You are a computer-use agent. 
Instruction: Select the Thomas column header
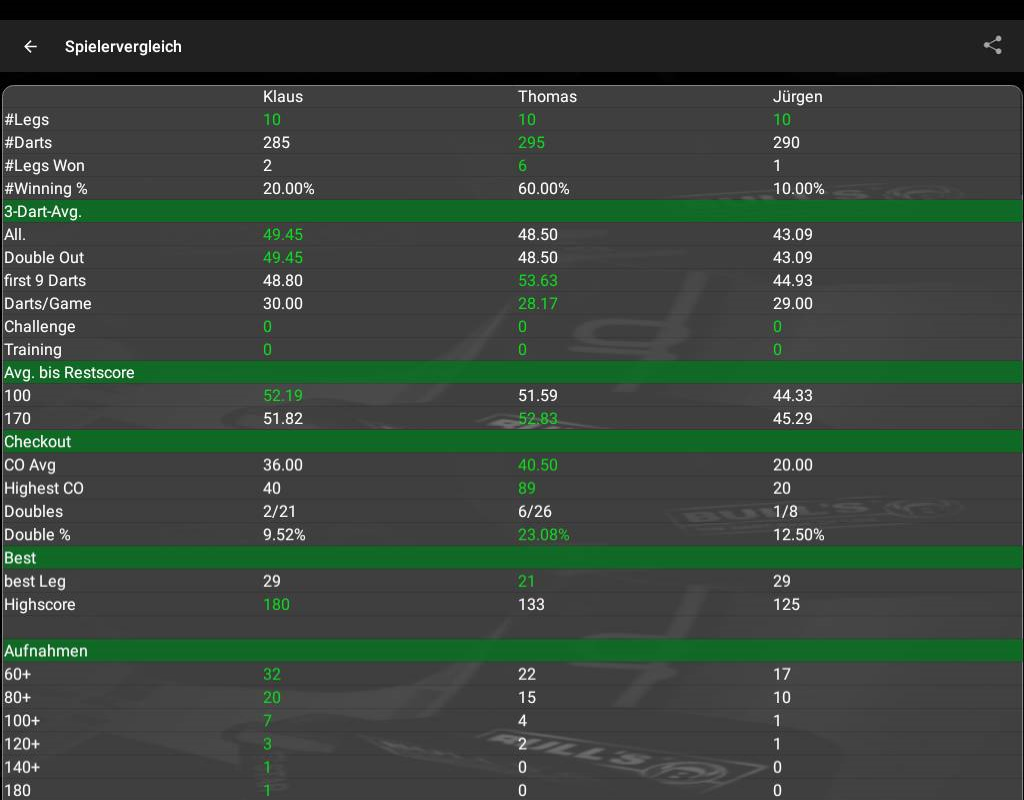pos(547,97)
